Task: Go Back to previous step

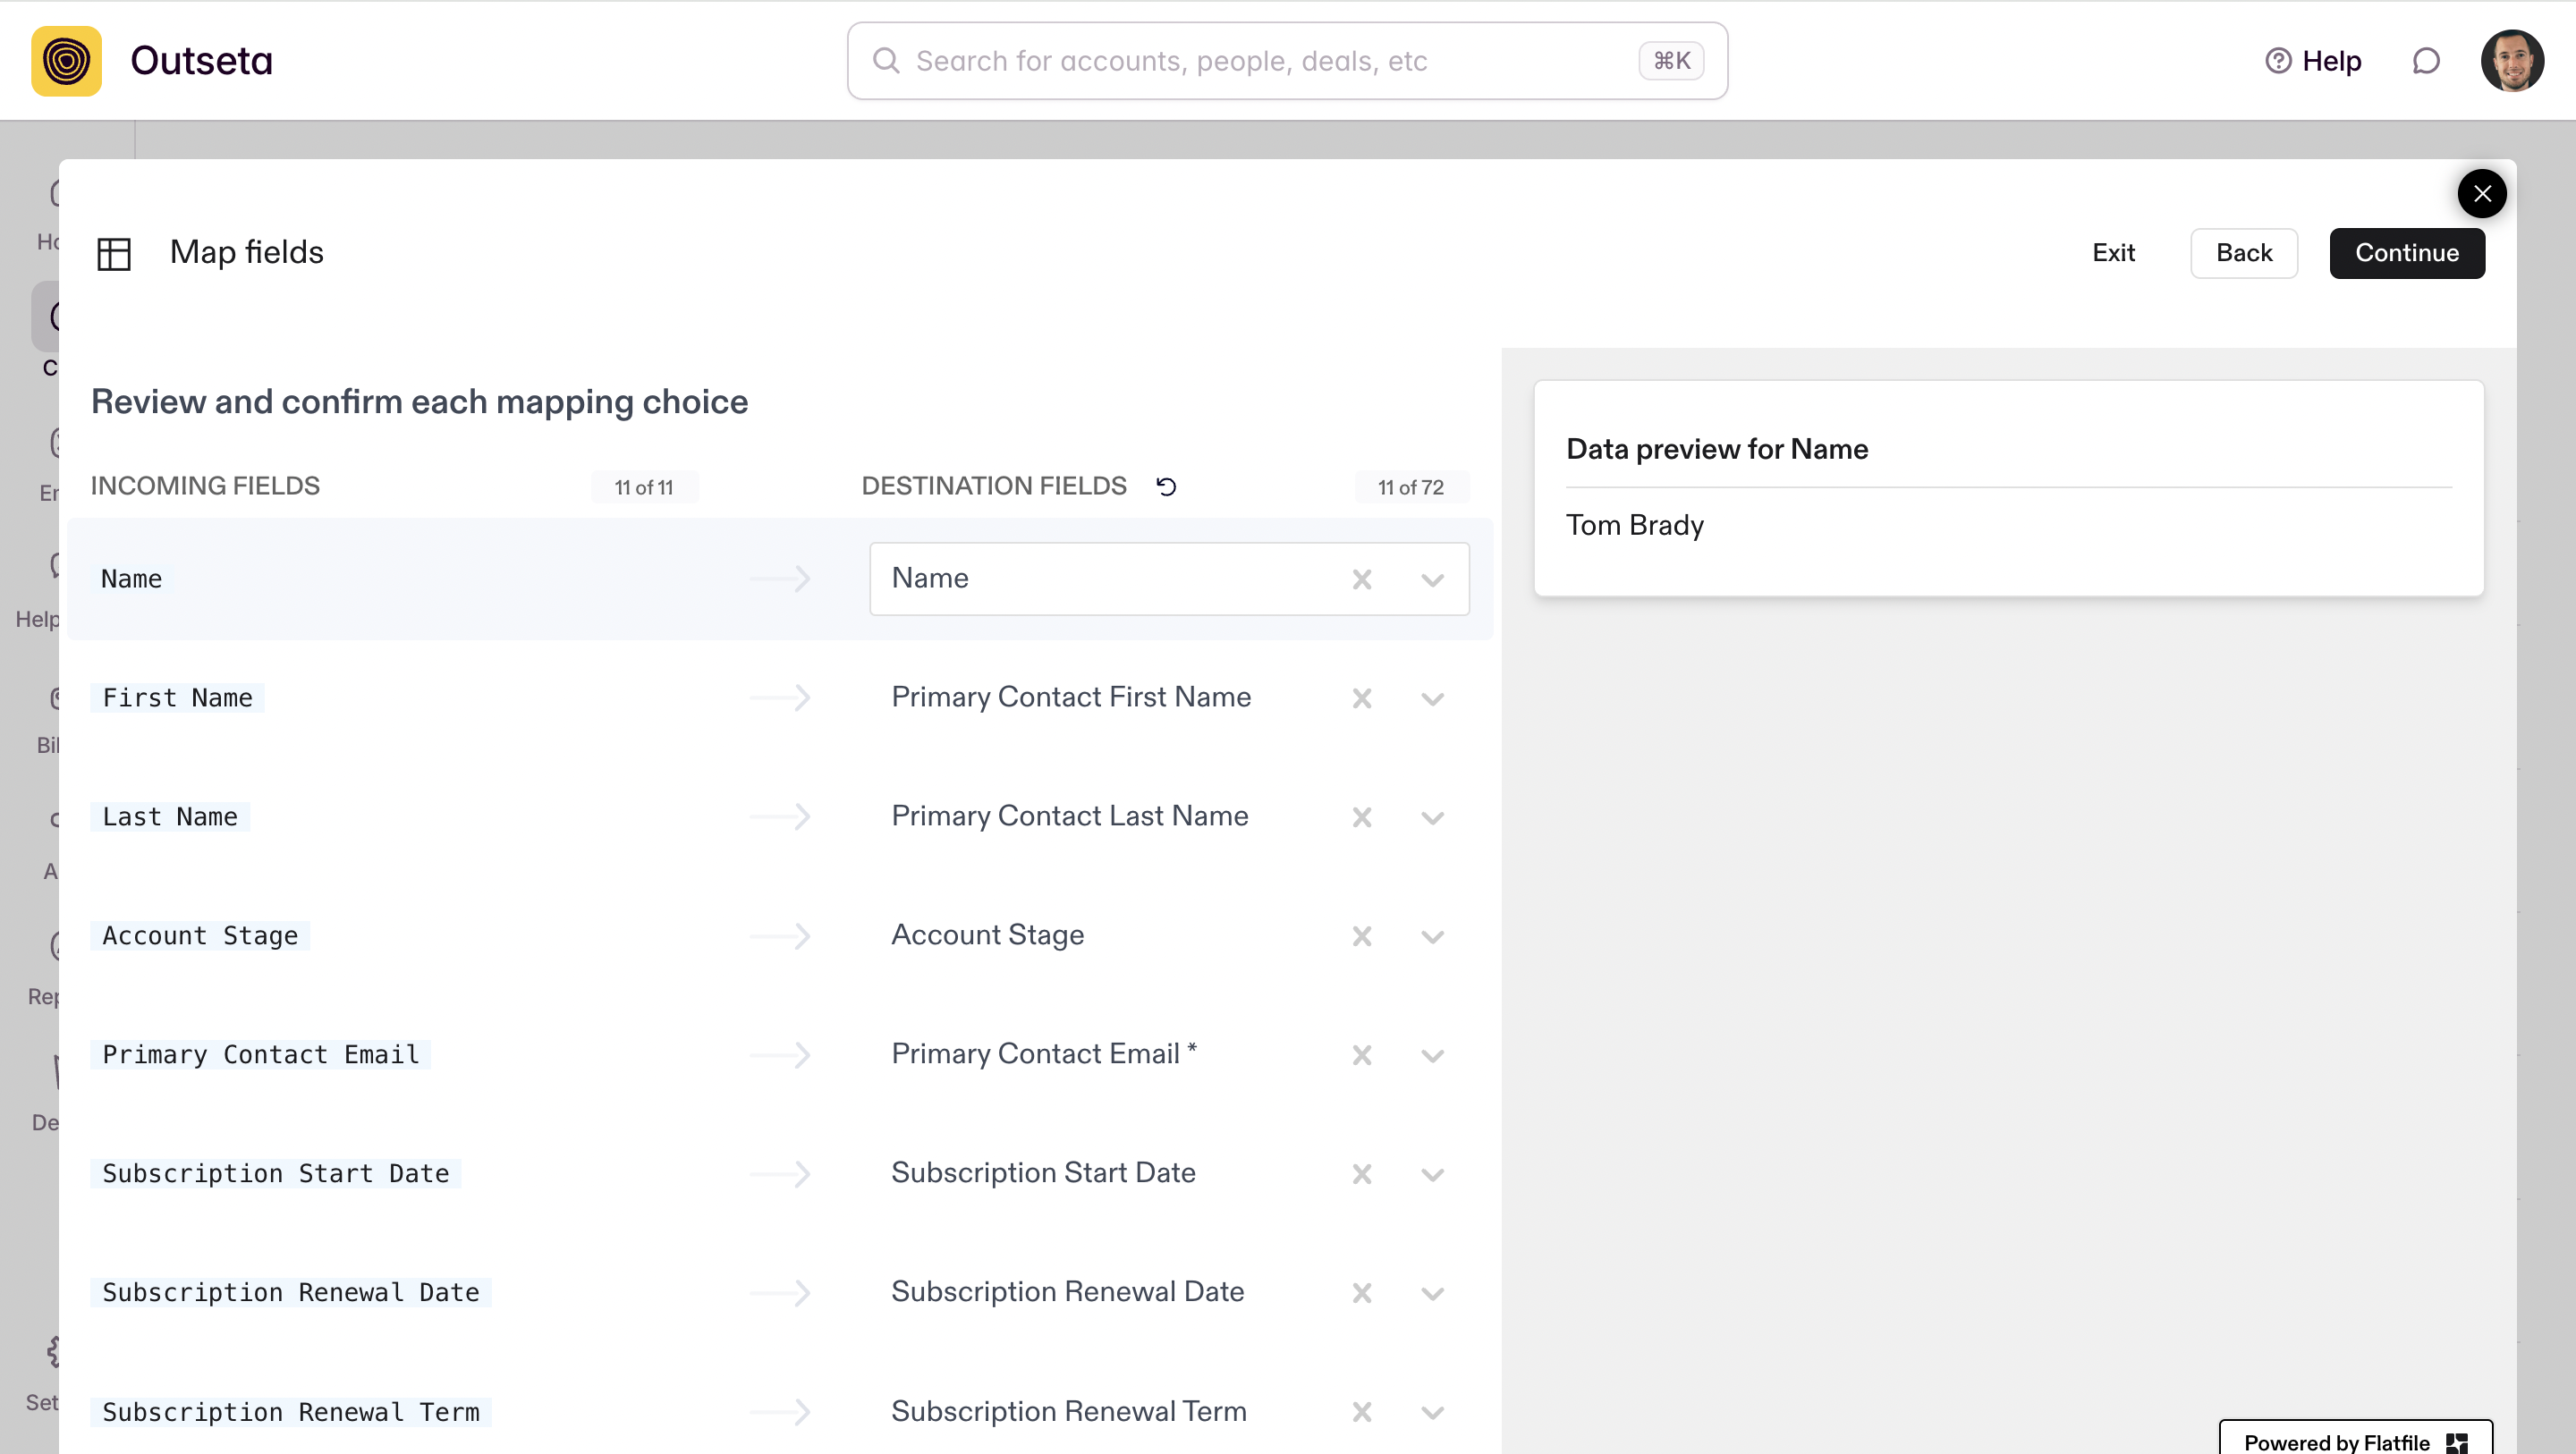Action: [2243, 253]
